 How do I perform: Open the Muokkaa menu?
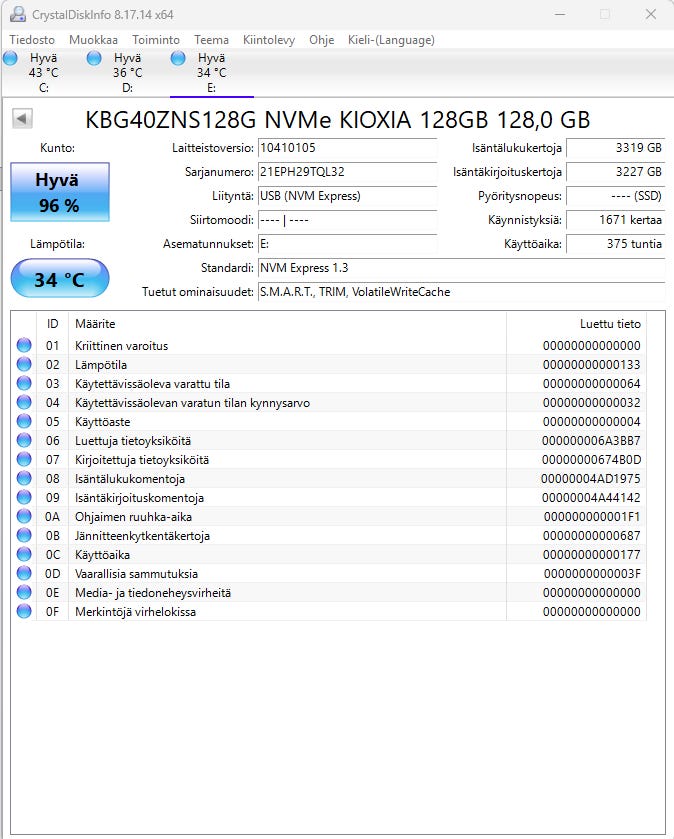(x=93, y=40)
